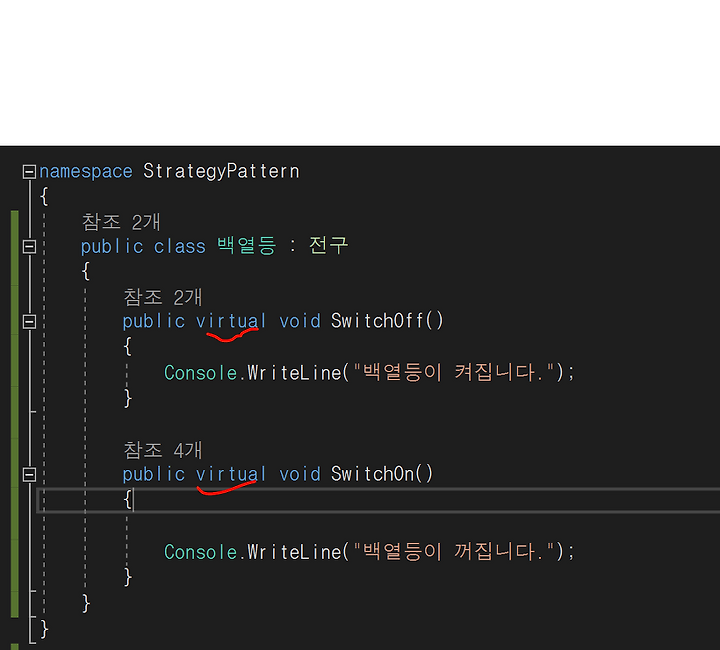Click the closing brace of SwitchOff
Image resolution: width=720 pixels, height=650 pixels.
coord(128,398)
